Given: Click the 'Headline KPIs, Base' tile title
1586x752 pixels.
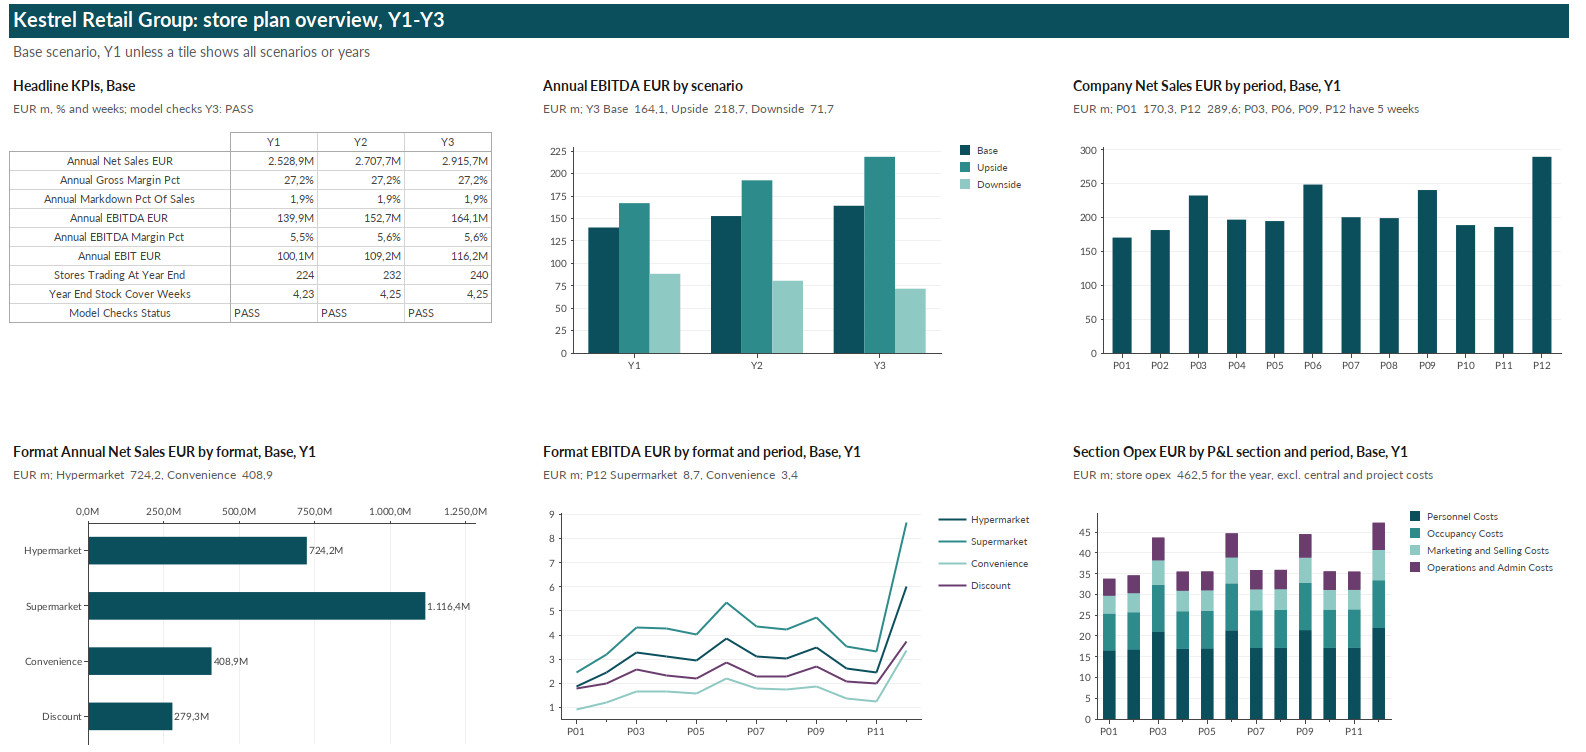Looking at the screenshot, I should [74, 86].
